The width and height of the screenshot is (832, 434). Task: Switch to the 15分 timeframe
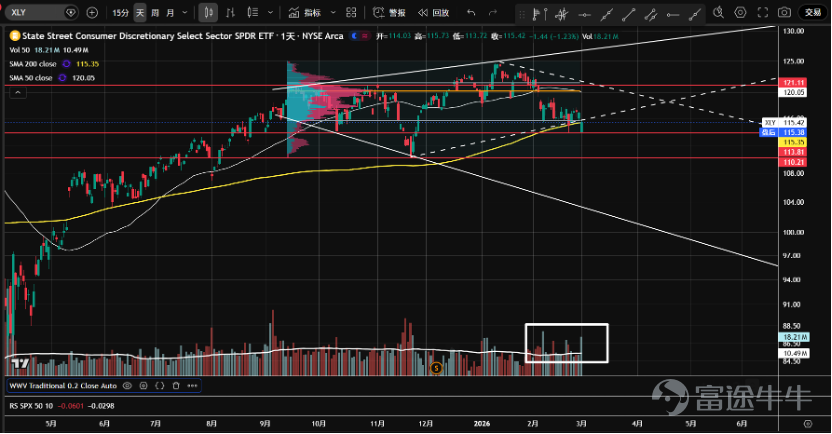coord(120,12)
